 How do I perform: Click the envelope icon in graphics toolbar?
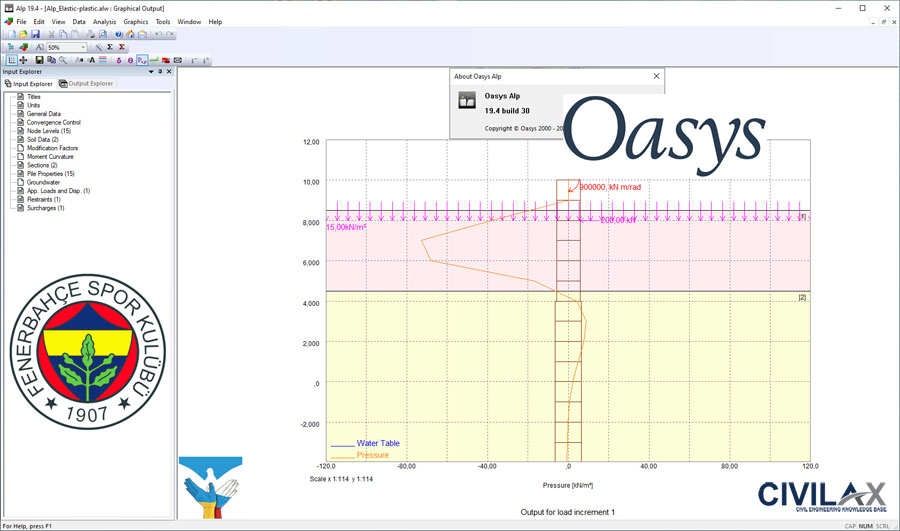[178, 60]
